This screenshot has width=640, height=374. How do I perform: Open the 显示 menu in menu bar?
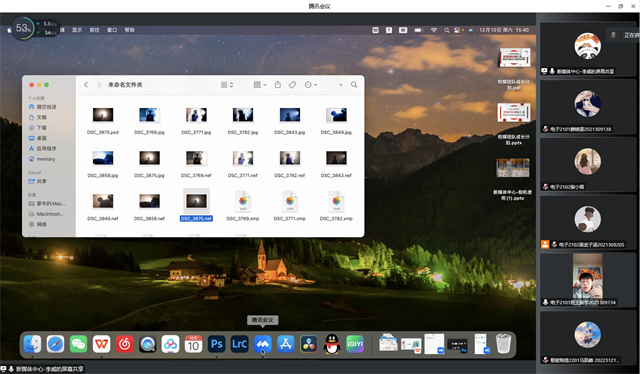tap(77, 30)
